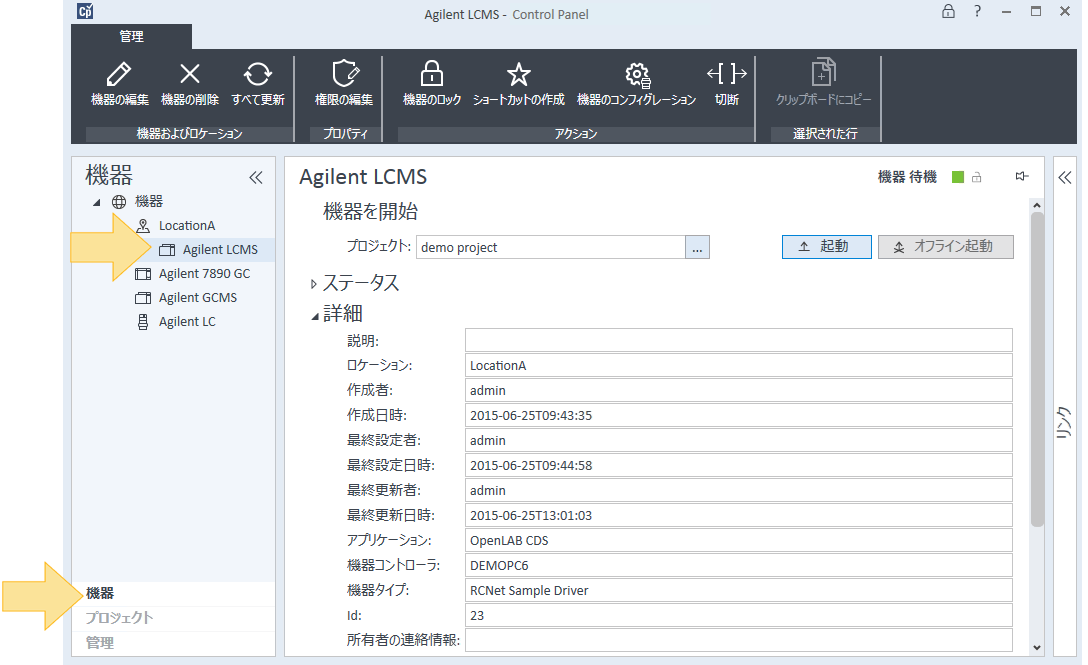Click the Agilent LCMS instrument icon
The image size is (1088, 665).
click(167, 250)
